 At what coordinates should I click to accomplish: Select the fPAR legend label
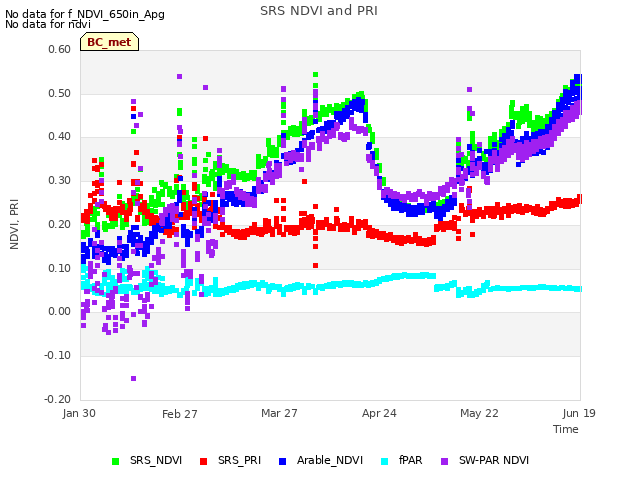coord(411,460)
